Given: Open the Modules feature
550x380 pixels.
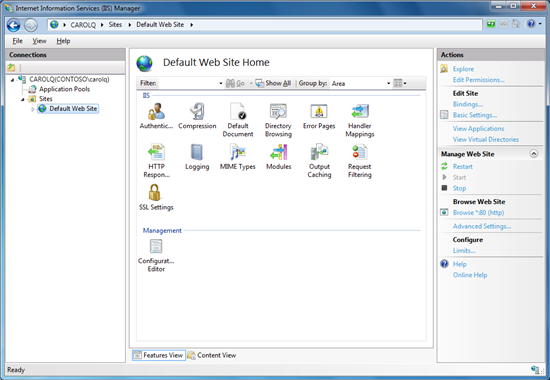Looking at the screenshot, I should (x=279, y=156).
